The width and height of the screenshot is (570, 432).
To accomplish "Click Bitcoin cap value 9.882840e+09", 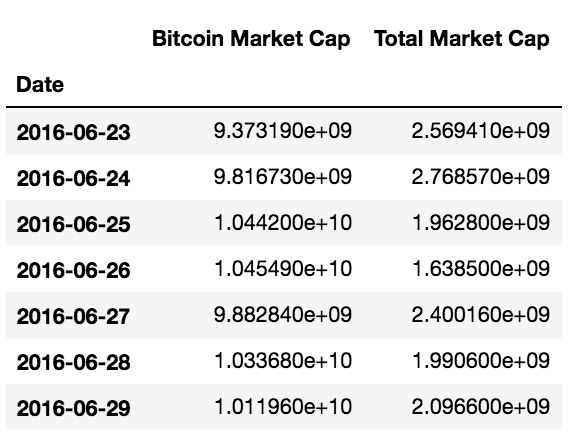I will 282,315.
